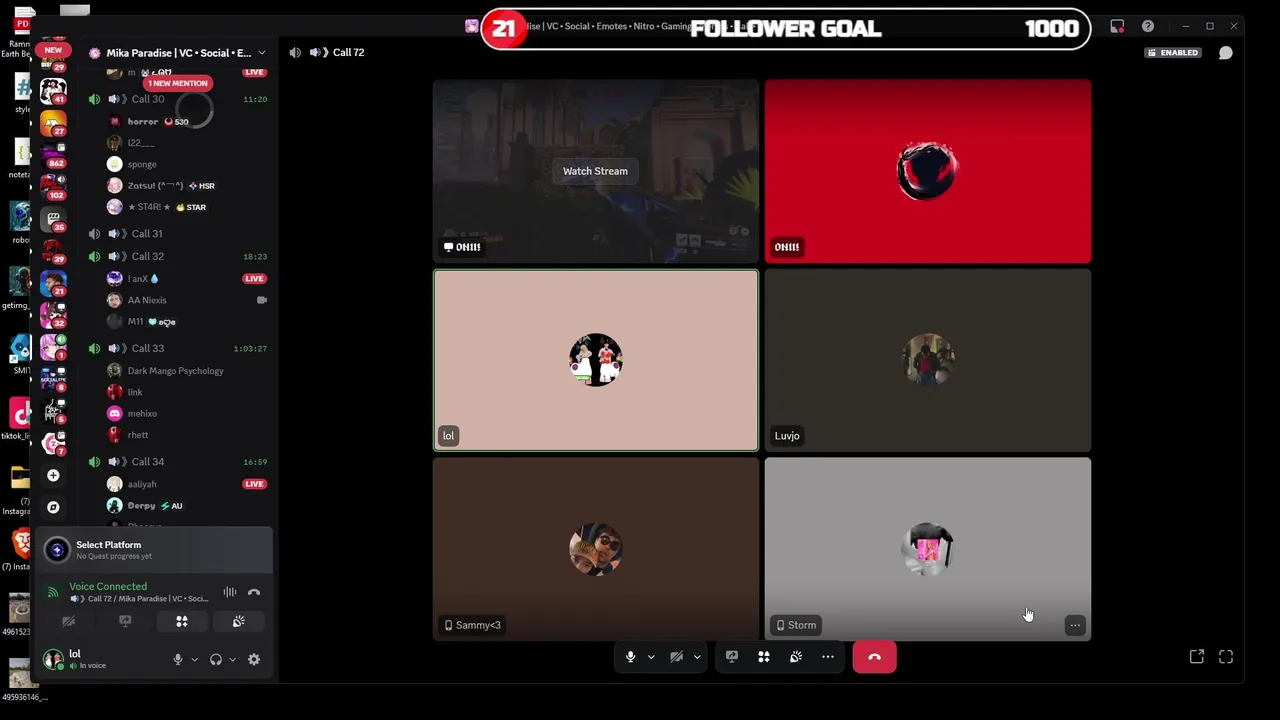The width and height of the screenshot is (1280, 720).
Task: Toggle noise suppression waveform icon
Action: pyautogui.click(x=230, y=593)
